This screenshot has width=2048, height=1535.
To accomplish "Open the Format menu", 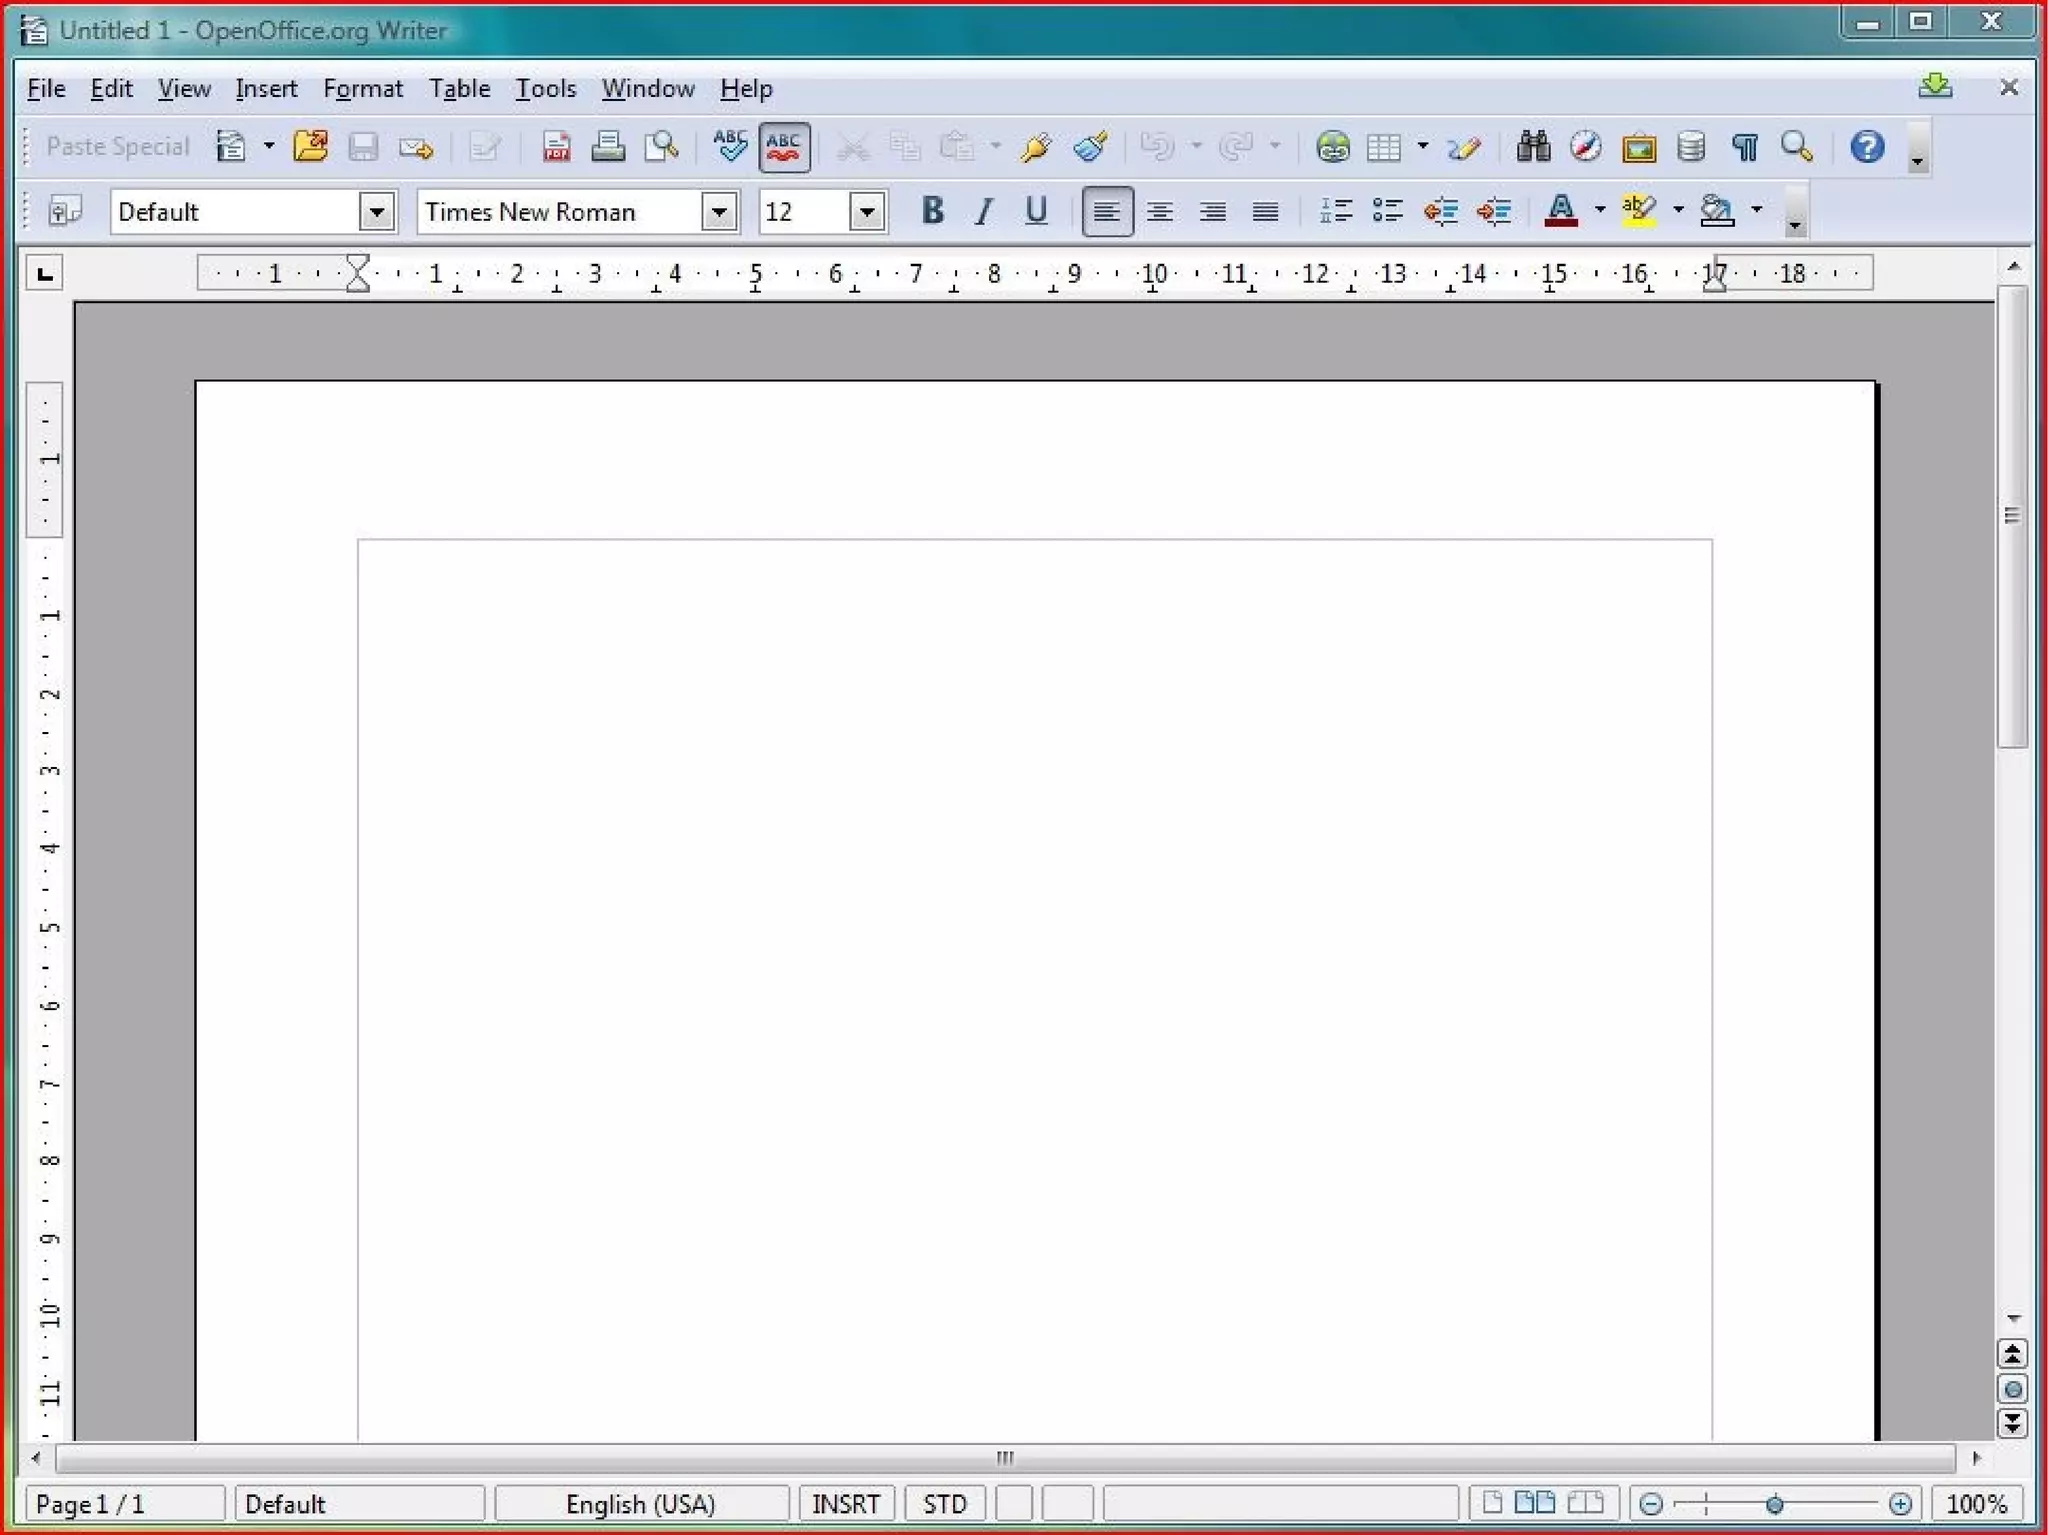I will click(362, 89).
